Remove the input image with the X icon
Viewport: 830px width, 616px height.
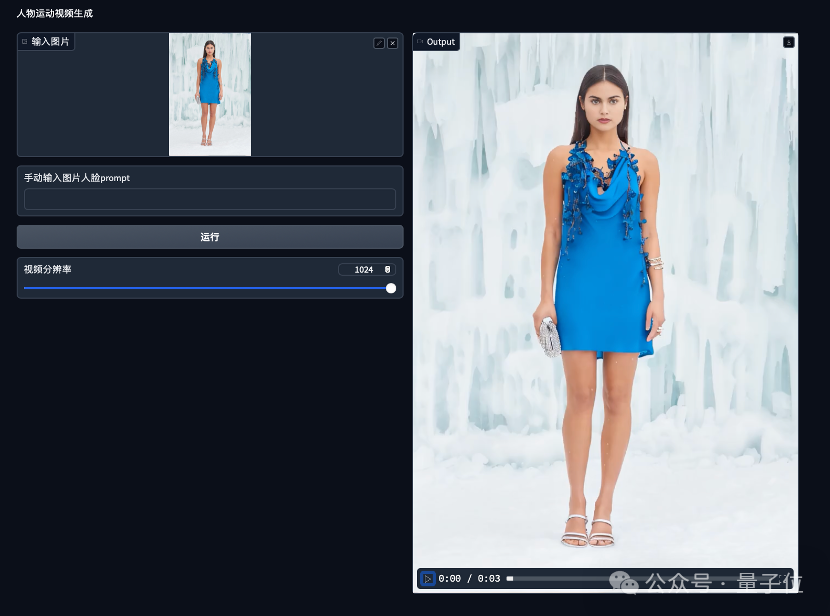[x=392, y=43]
